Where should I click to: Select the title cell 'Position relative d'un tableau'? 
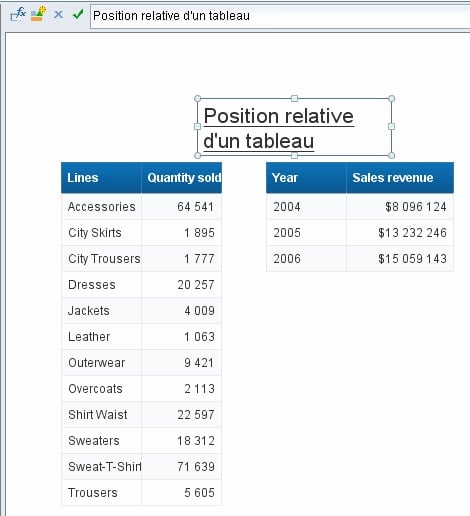coord(294,127)
